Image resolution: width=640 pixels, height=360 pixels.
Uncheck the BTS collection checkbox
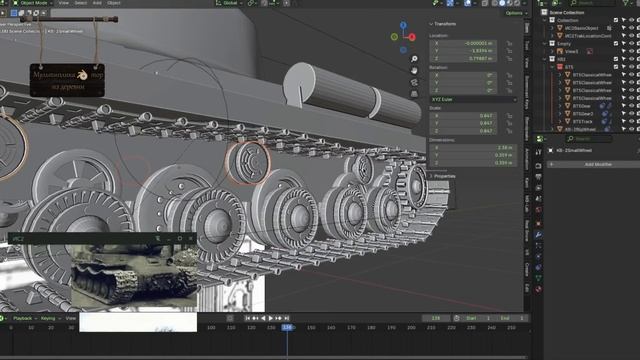click(x=616, y=67)
